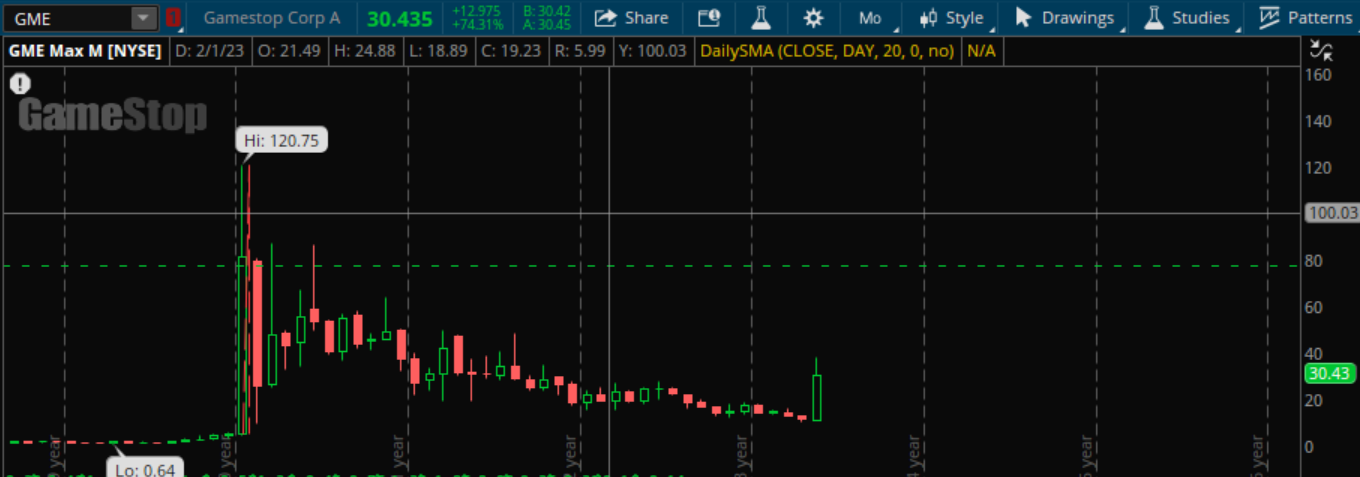Click the red exclamation alert icon beside symbol
1360x477 pixels.
pyautogui.click(x=173, y=18)
